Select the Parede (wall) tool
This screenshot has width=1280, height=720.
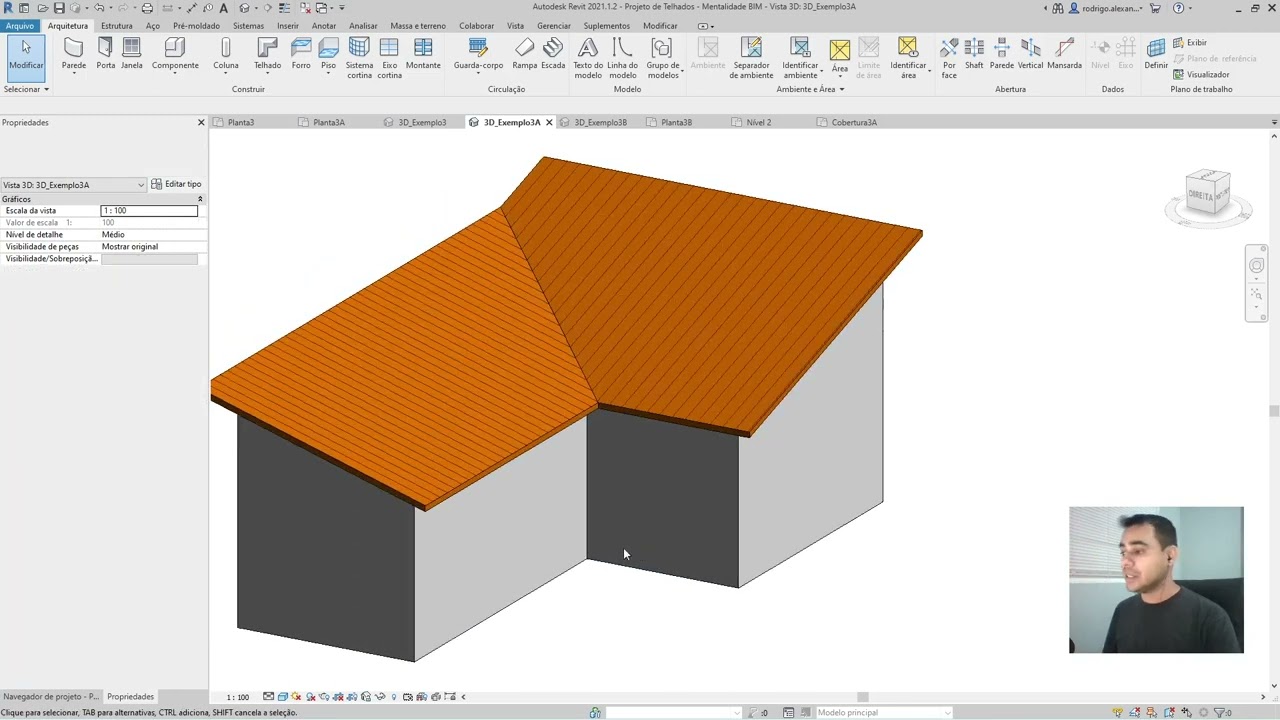click(73, 54)
